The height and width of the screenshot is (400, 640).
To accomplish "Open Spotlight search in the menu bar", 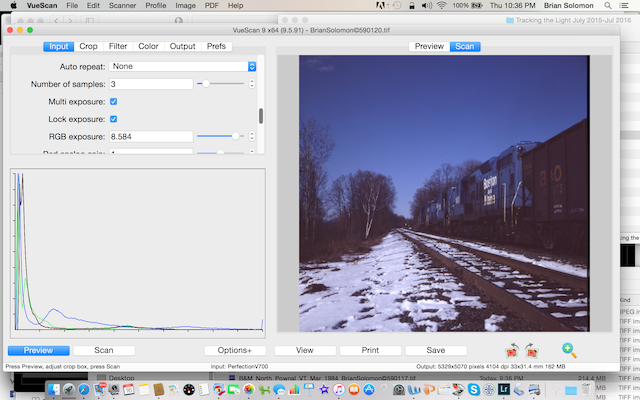I will coord(608,5).
